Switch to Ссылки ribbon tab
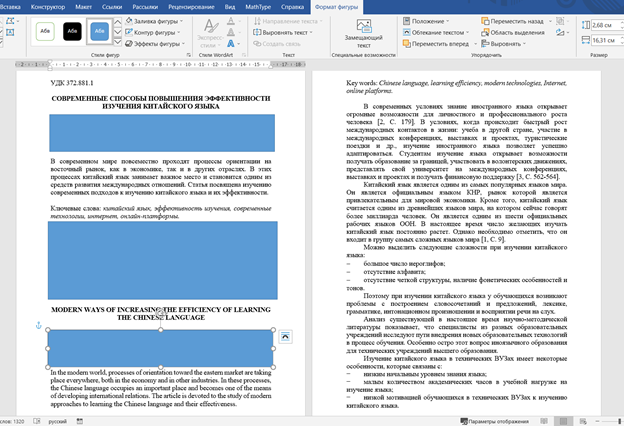624x426 pixels. point(112,7)
